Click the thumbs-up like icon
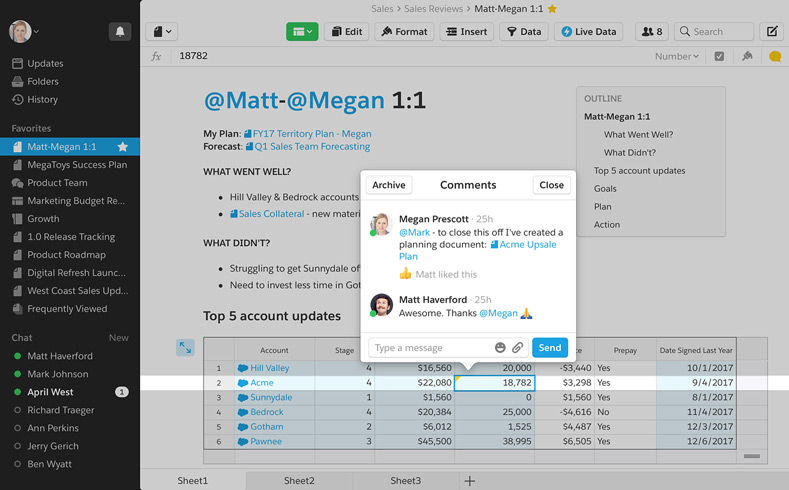 pos(405,274)
